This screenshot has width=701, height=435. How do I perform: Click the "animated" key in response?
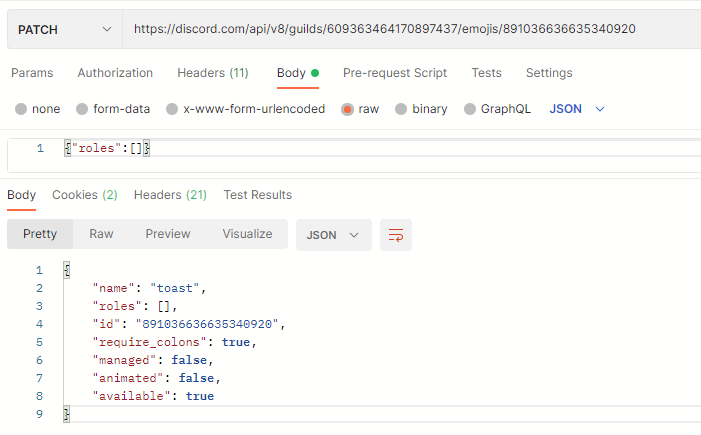click(127, 378)
